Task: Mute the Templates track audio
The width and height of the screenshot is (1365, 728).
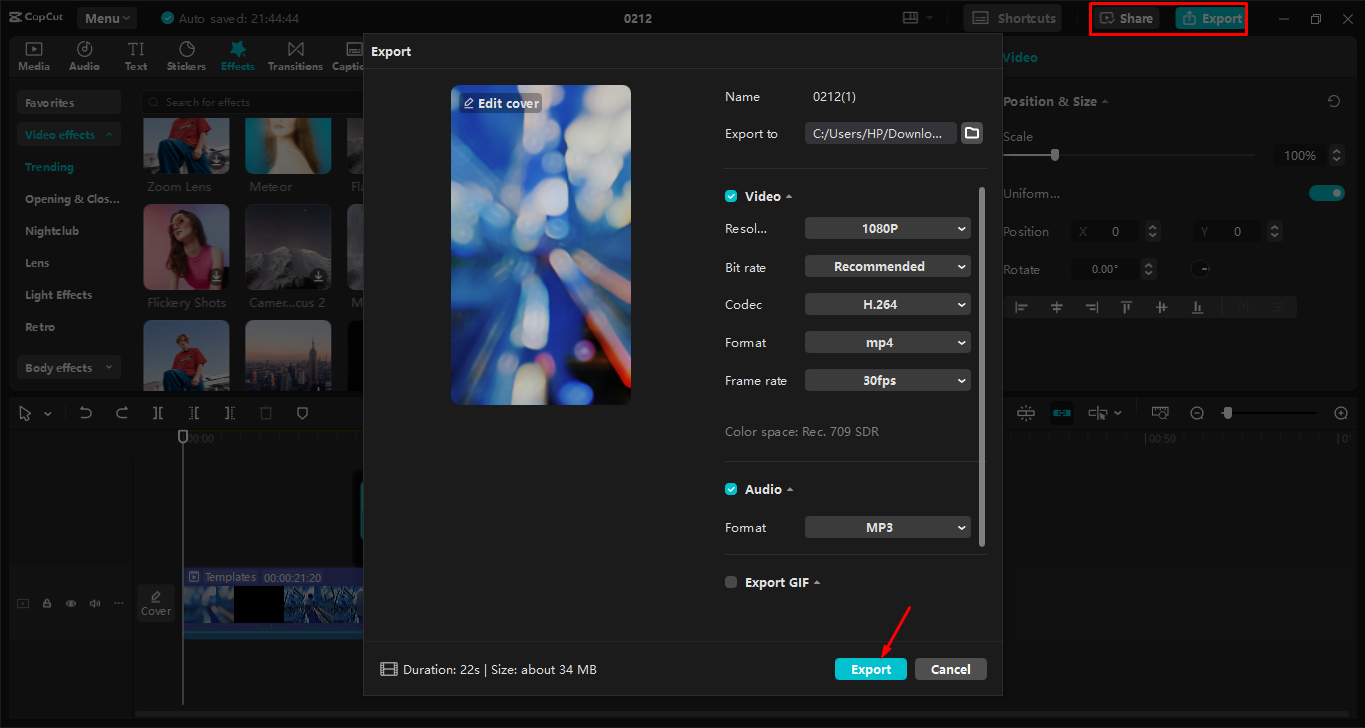Action: click(94, 603)
